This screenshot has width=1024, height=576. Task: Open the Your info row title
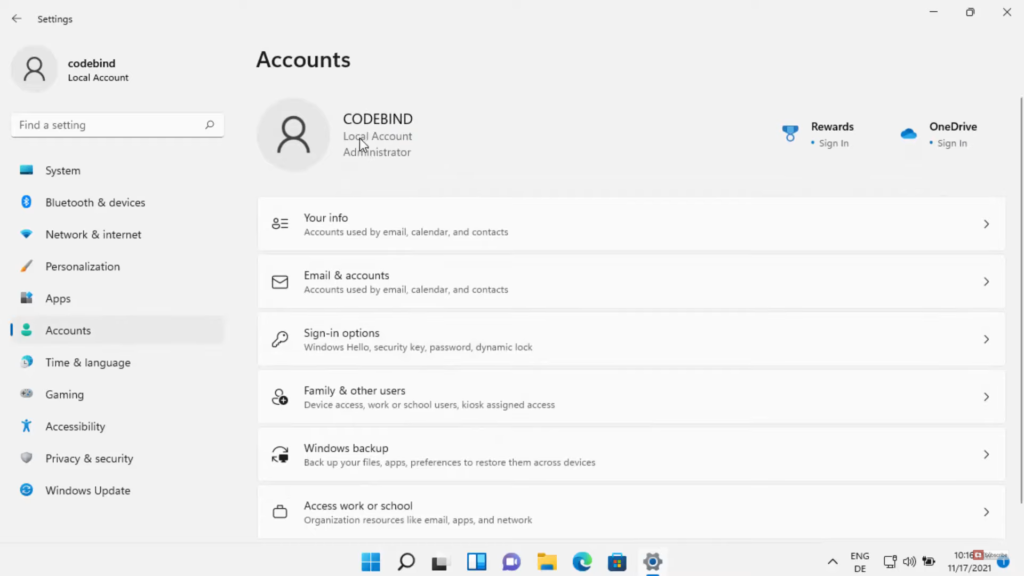coord(326,217)
